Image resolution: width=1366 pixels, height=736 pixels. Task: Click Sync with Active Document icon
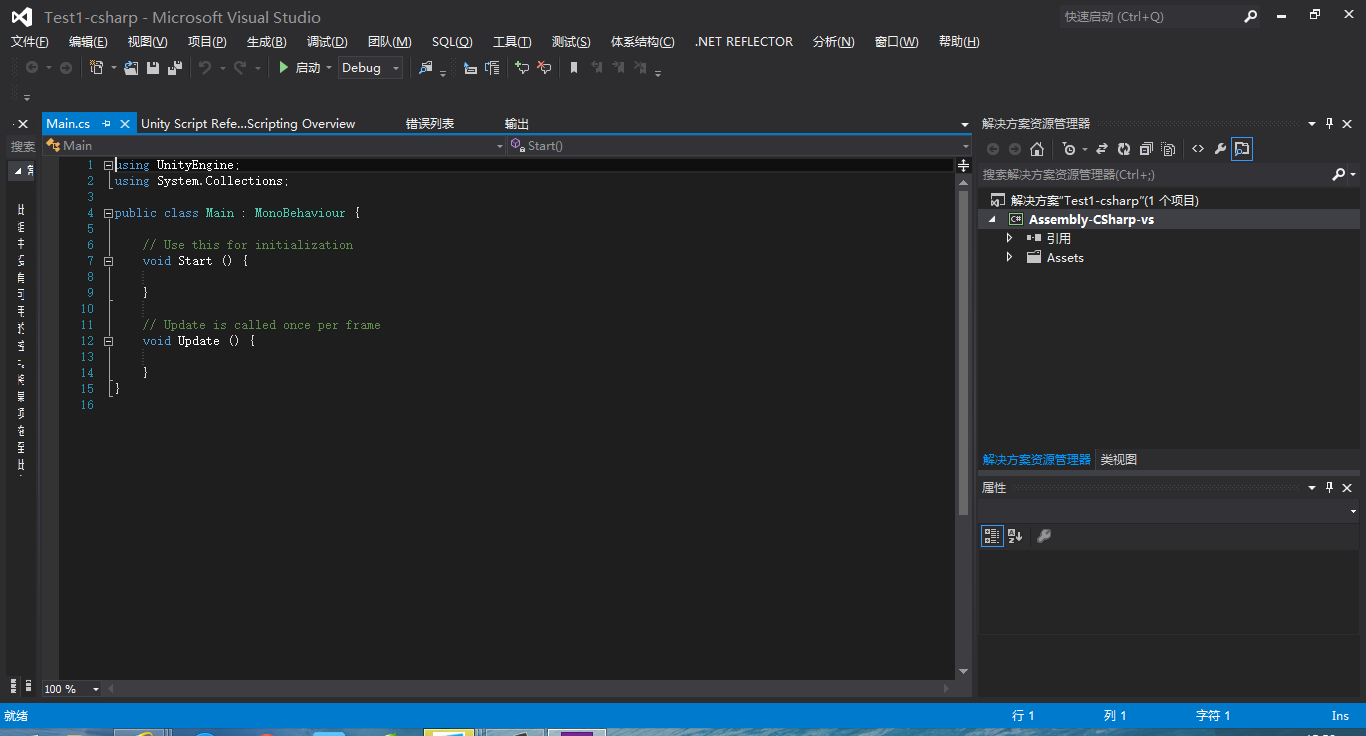pyautogui.click(x=1102, y=149)
